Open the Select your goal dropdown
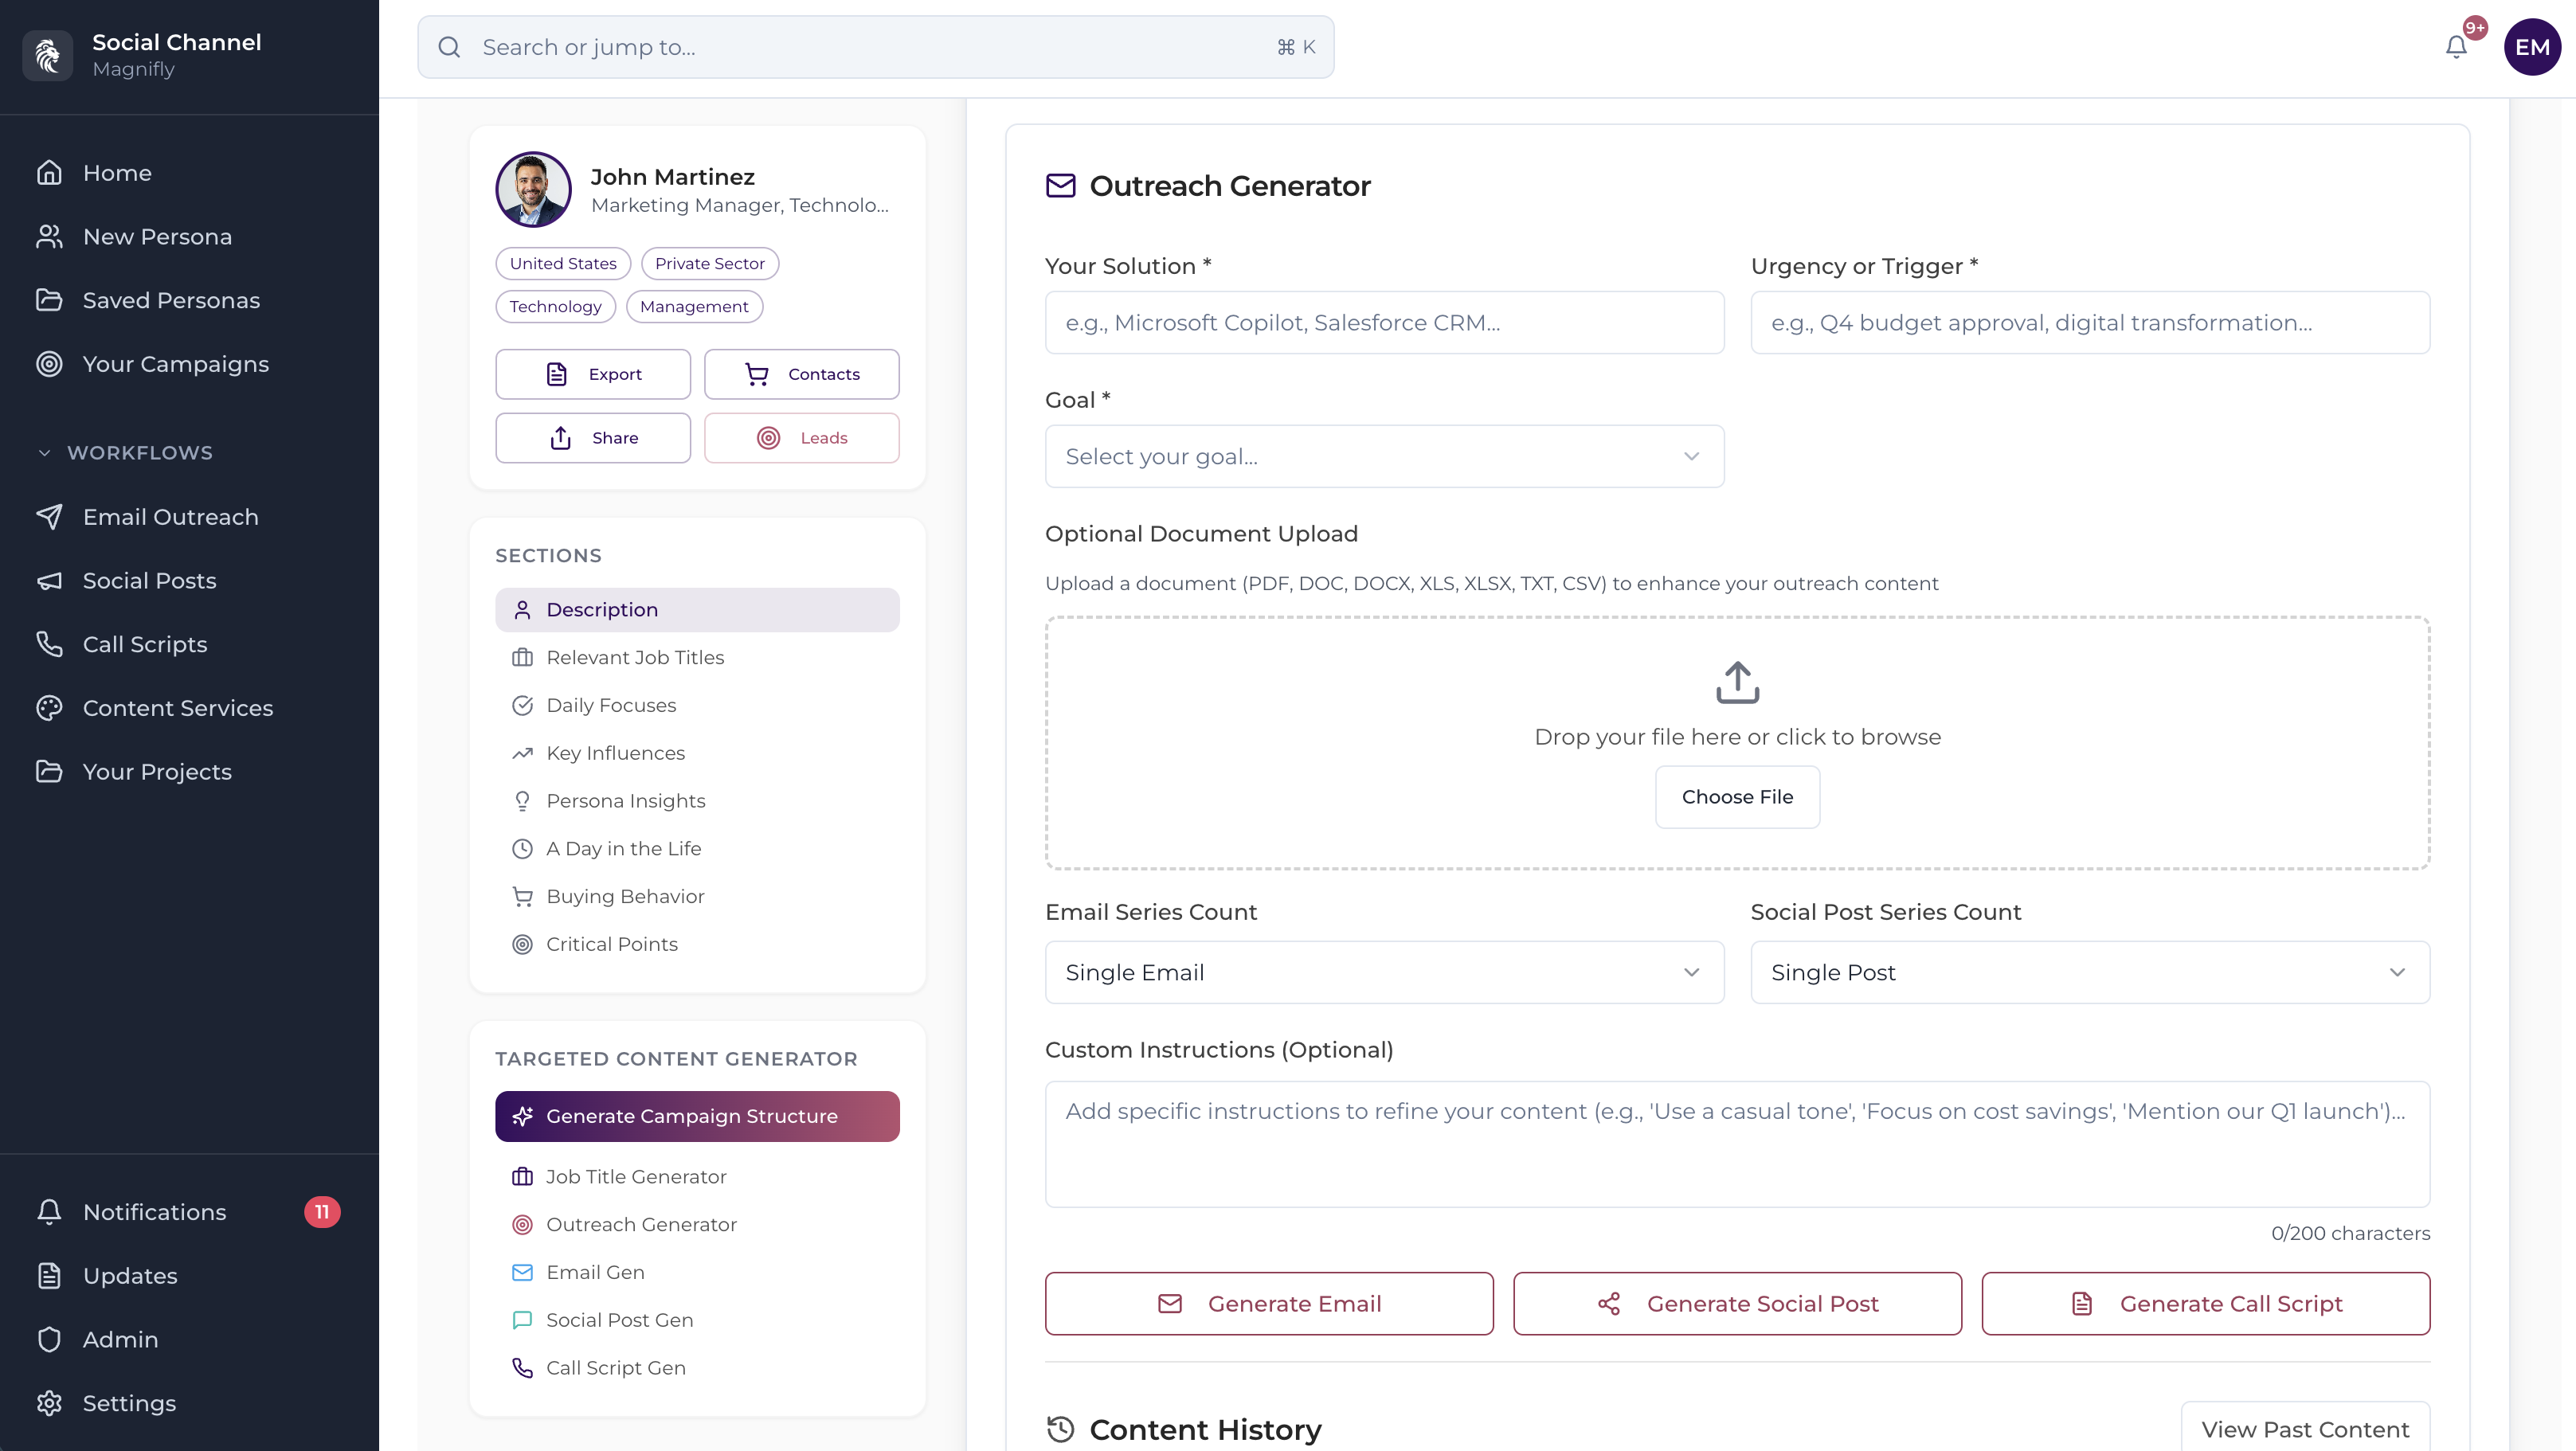2576x1451 pixels. [1384, 456]
